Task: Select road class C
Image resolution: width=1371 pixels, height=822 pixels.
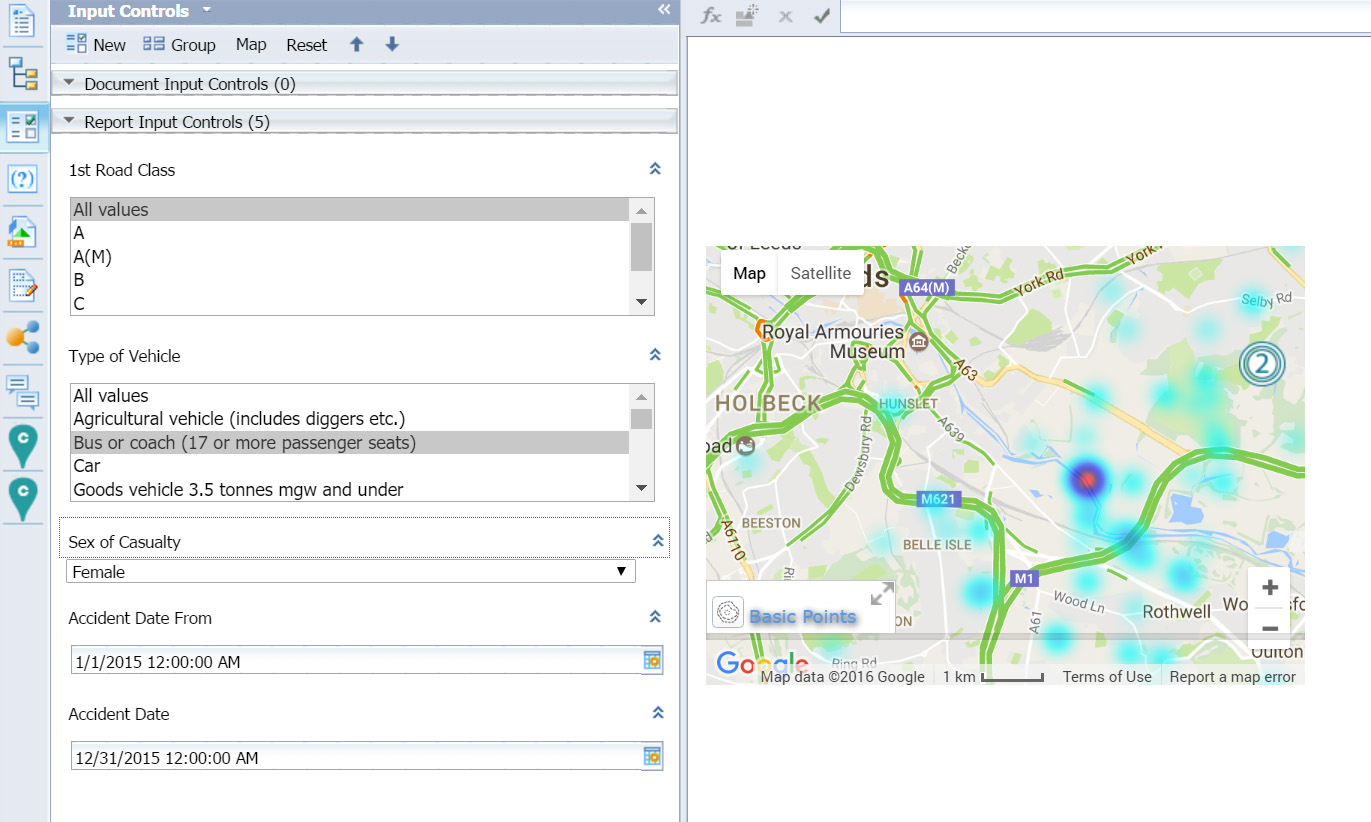Action: click(350, 303)
